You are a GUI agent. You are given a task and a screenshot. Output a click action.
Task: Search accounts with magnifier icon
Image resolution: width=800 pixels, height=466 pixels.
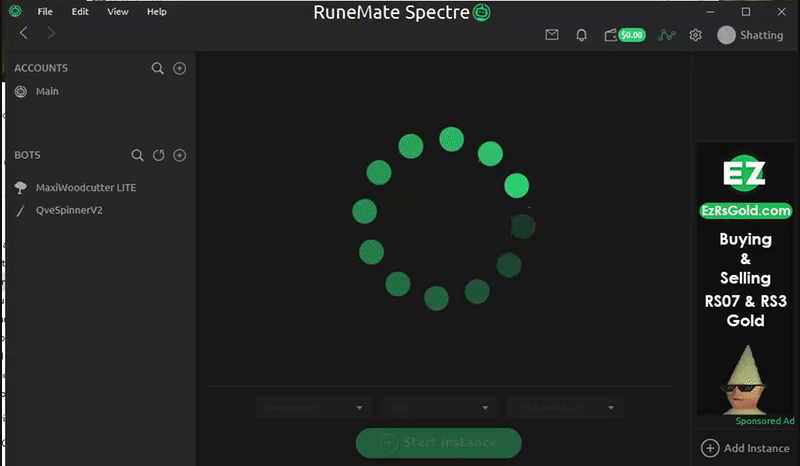(x=158, y=68)
